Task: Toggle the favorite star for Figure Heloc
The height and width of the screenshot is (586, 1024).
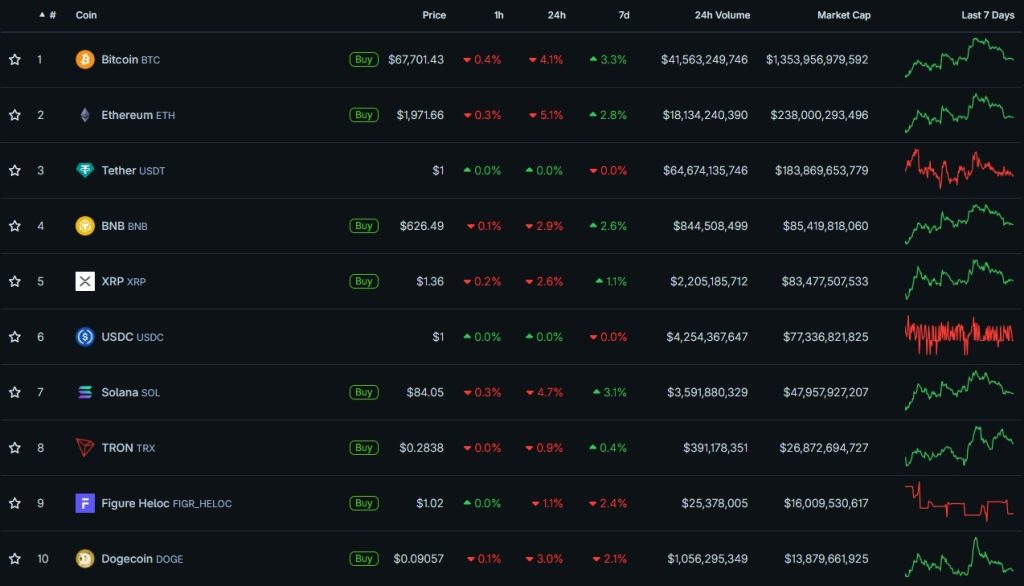Action: pos(15,503)
